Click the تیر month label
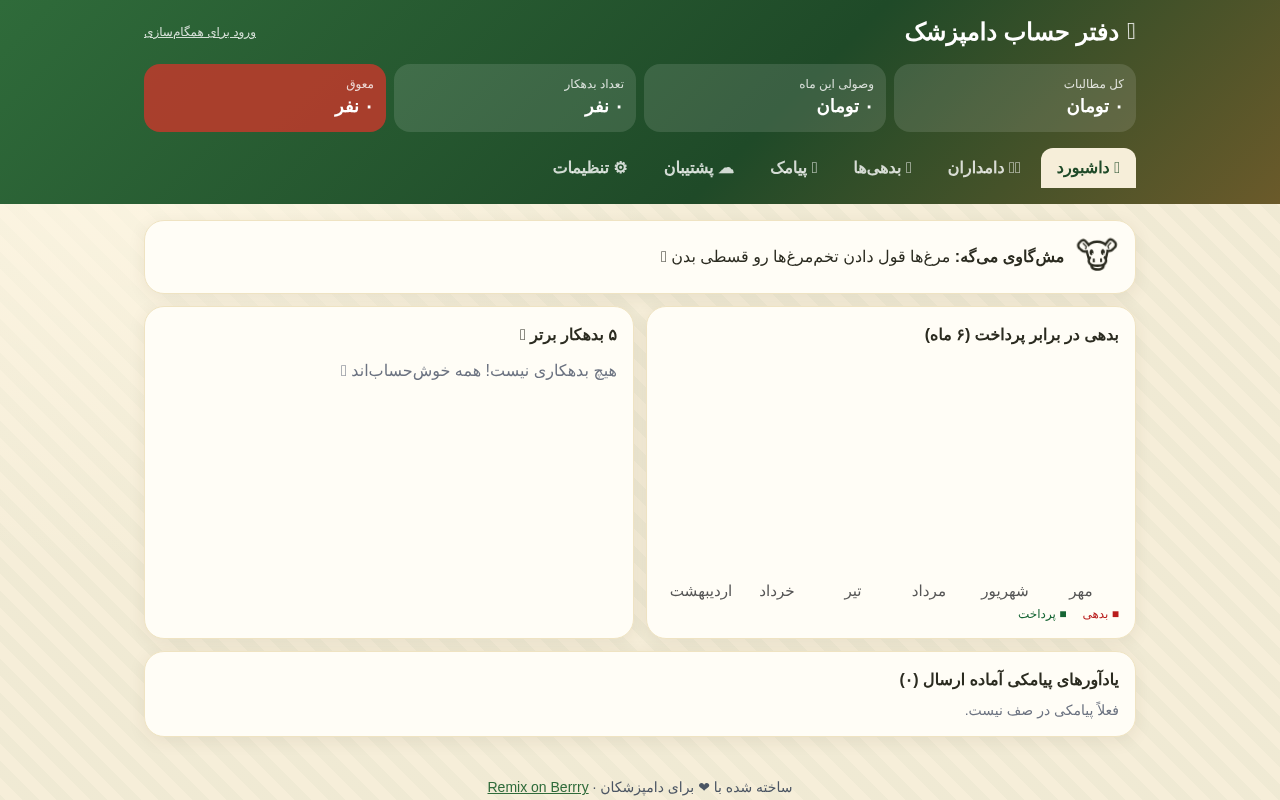1280x800 pixels. 853,591
